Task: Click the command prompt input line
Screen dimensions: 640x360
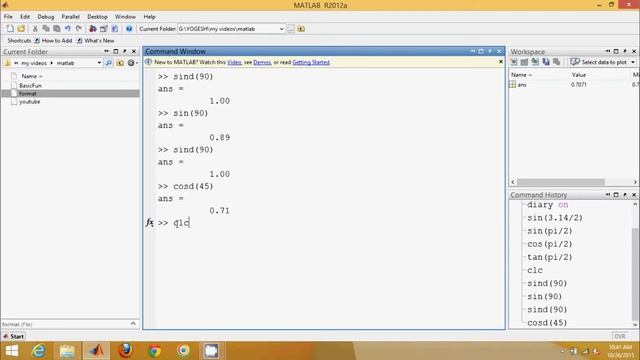Action: (x=330, y=222)
